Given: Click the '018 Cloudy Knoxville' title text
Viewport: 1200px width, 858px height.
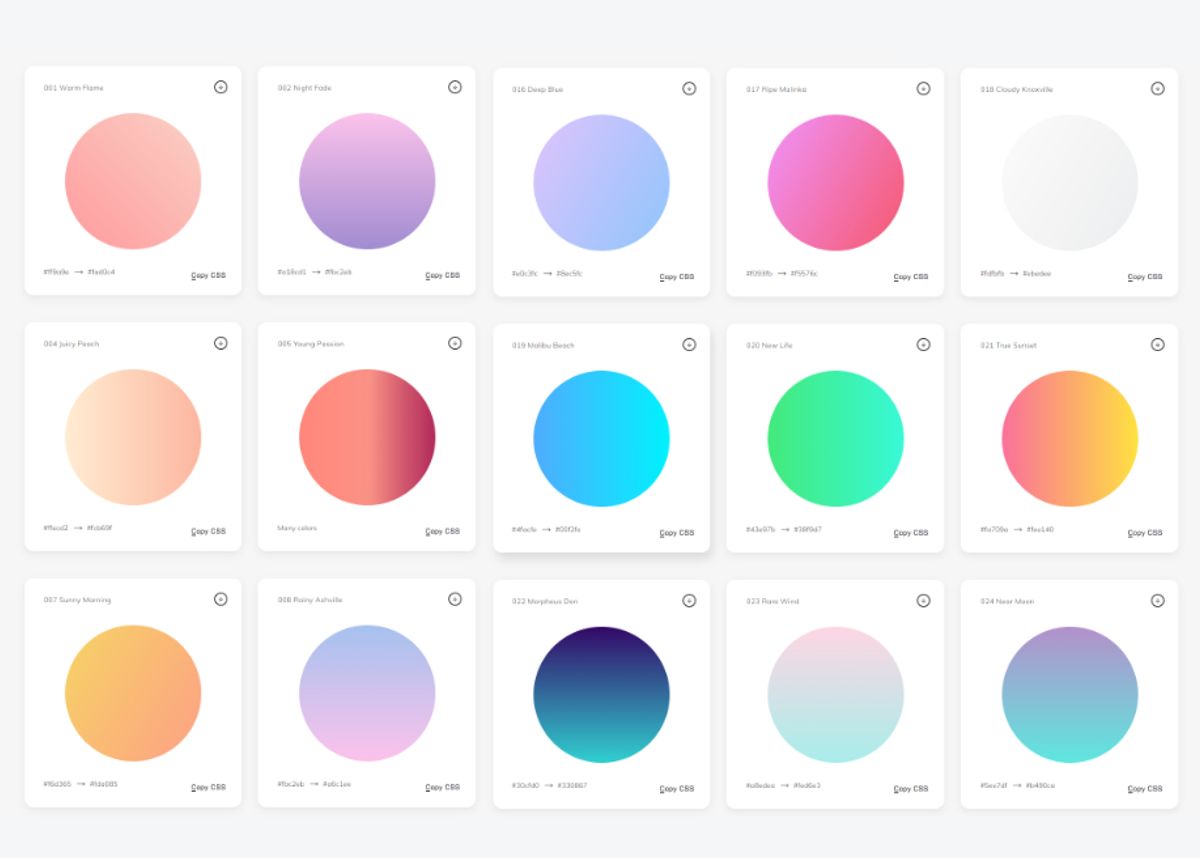Looking at the screenshot, I should coord(1016,90).
